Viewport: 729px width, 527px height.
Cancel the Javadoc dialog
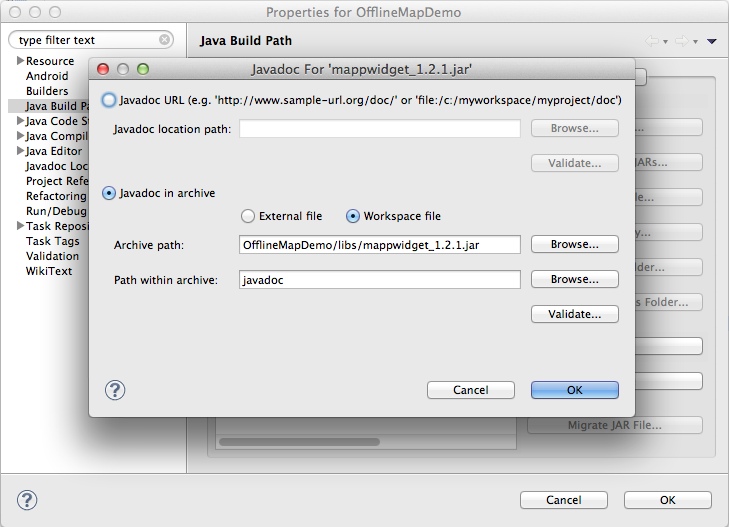(471, 390)
